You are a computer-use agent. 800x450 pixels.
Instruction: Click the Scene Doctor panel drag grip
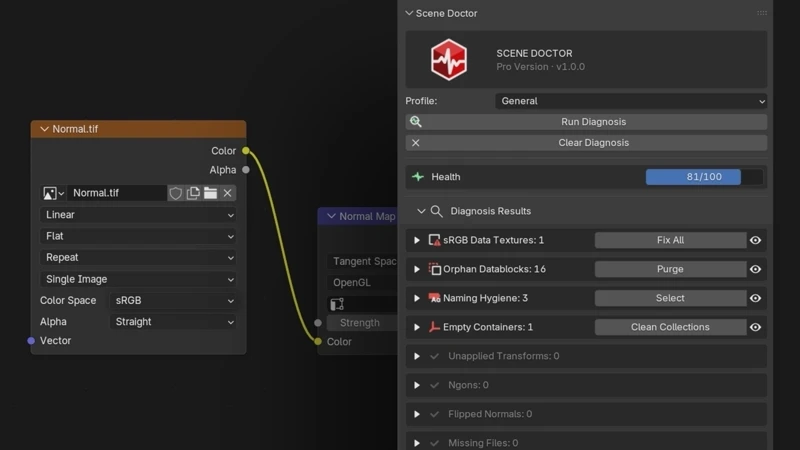click(x=762, y=13)
